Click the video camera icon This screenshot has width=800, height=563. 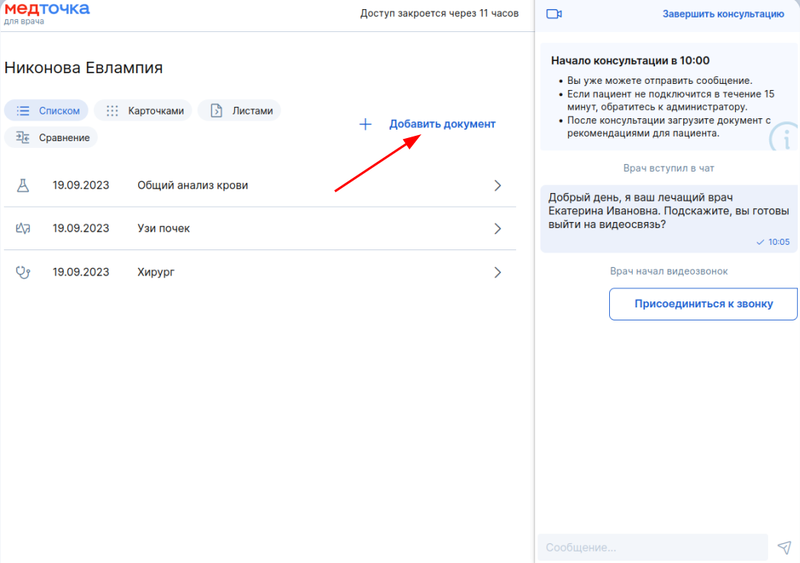[554, 14]
